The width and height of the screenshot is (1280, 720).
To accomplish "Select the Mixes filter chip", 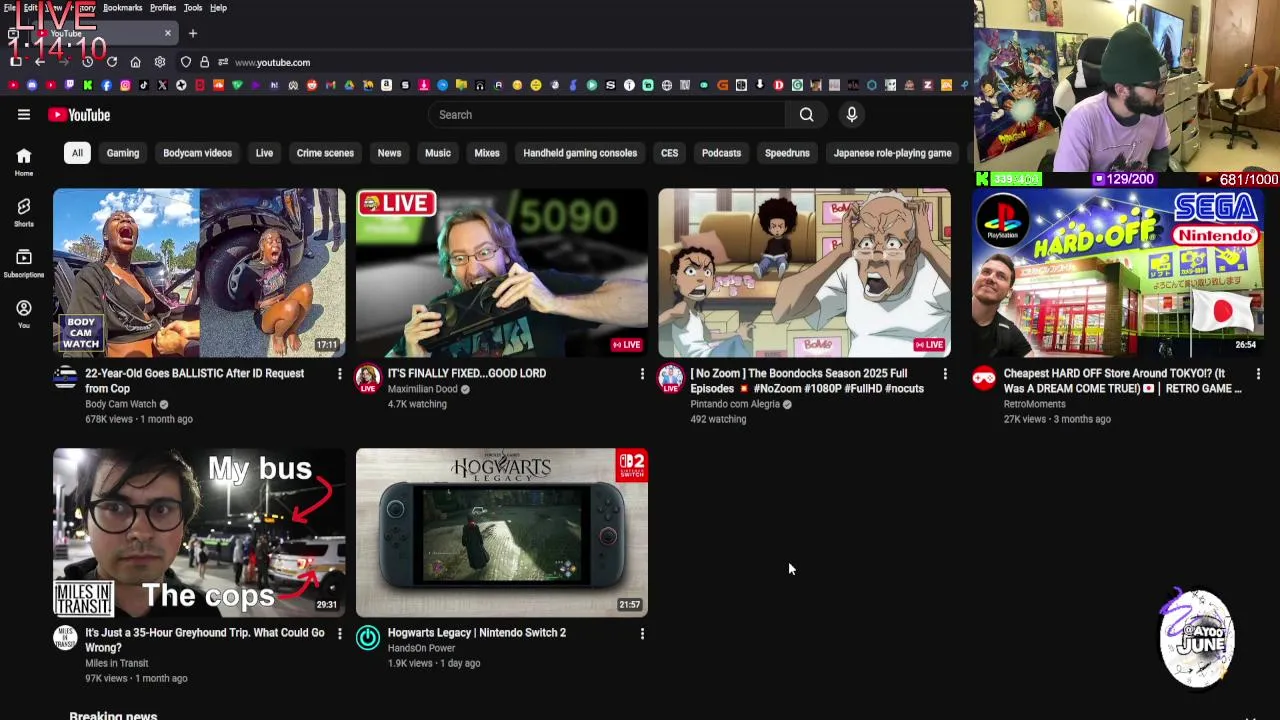I will [487, 153].
